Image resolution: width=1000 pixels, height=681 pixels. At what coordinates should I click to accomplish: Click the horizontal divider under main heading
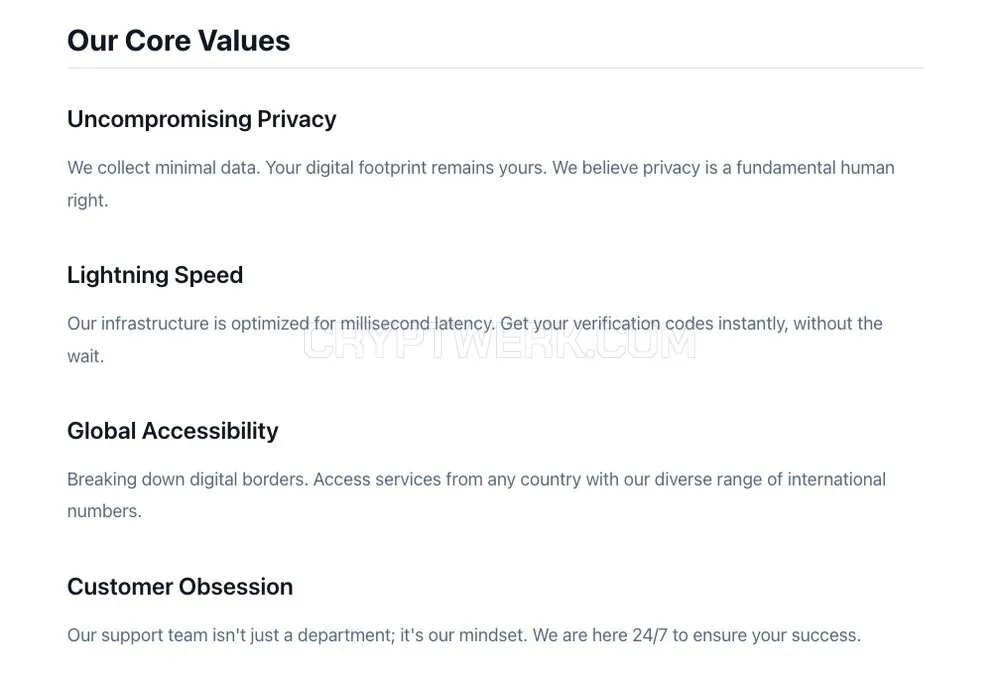(x=496, y=68)
